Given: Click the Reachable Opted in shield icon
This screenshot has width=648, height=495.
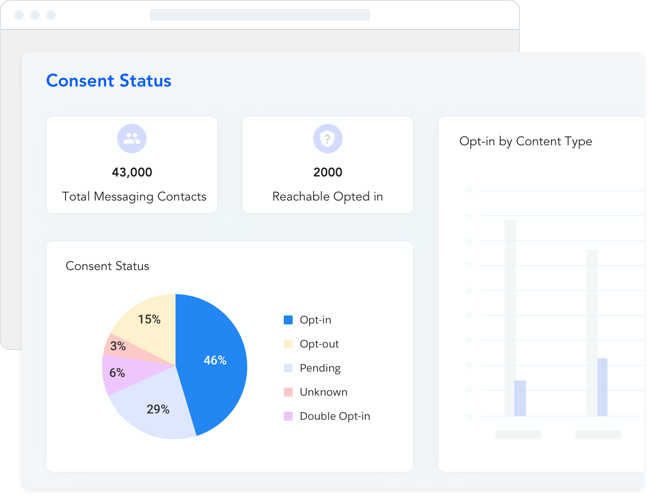Looking at the screenshot, I should (327, 138).
